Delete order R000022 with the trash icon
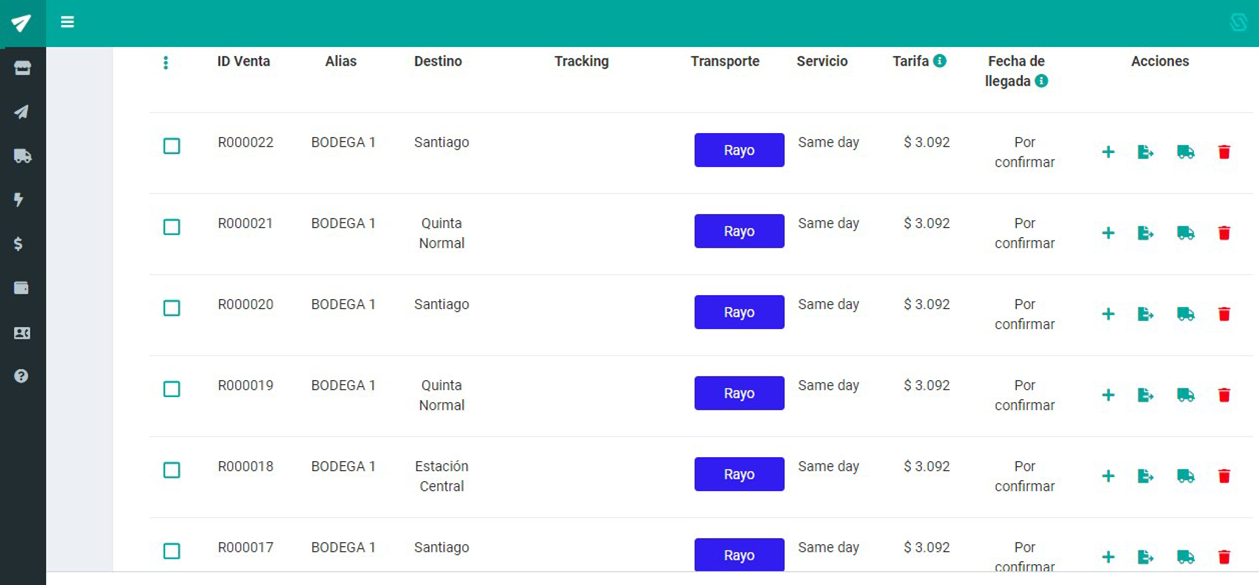Viewport: 1259px width, 585px height. click(1223, 152)
